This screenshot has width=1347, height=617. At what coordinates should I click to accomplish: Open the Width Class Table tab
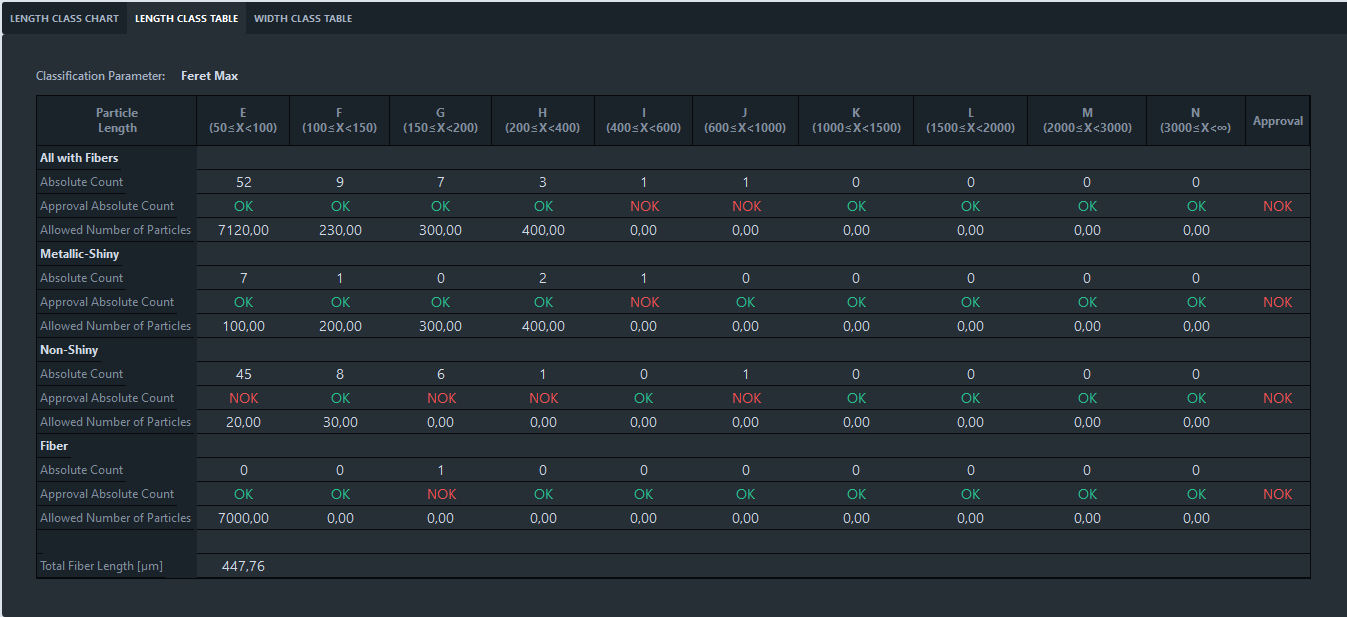point(302,18)
